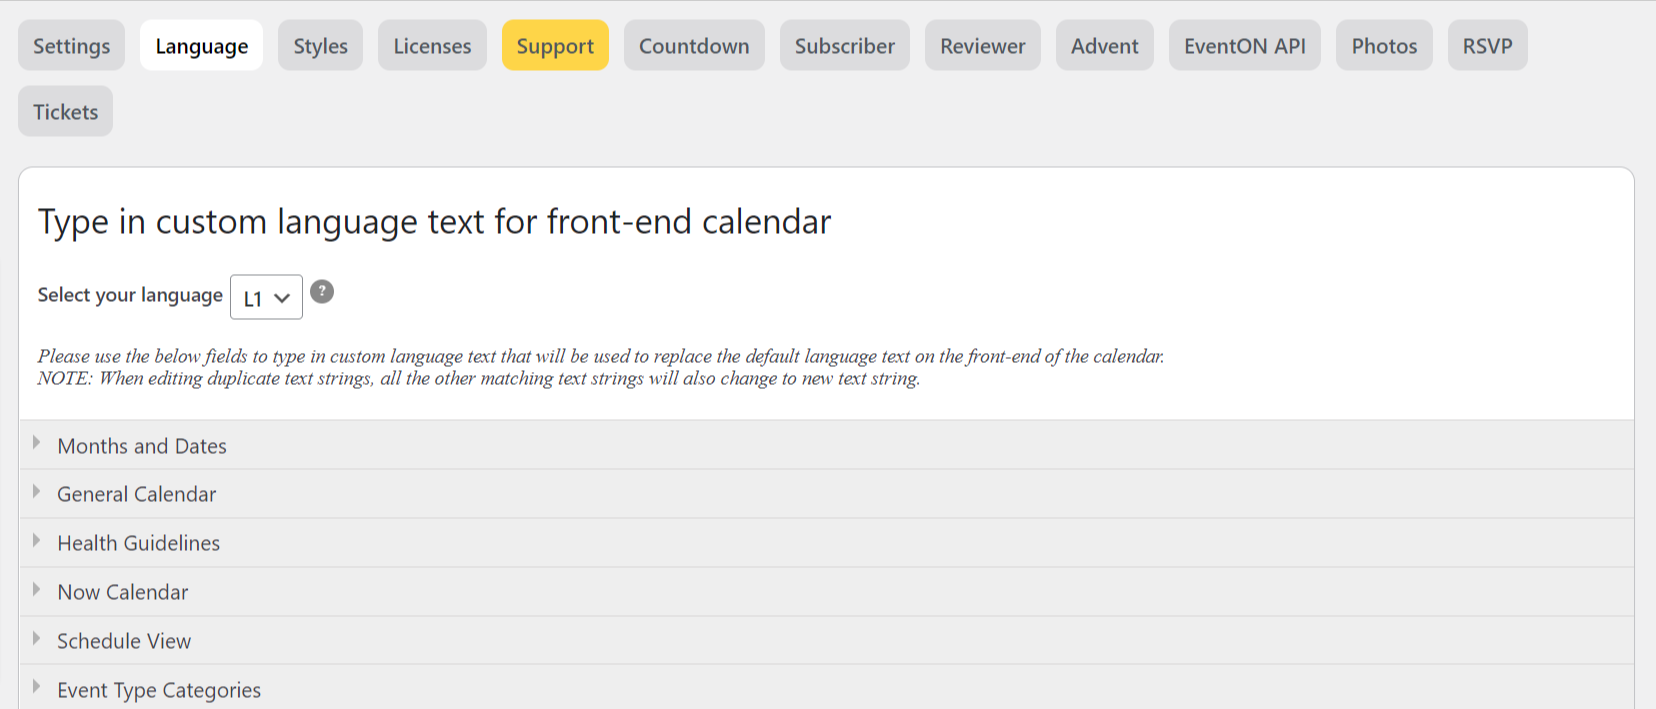
Task: Open the RSVP tab
Action: click(x=1487, y=45)
